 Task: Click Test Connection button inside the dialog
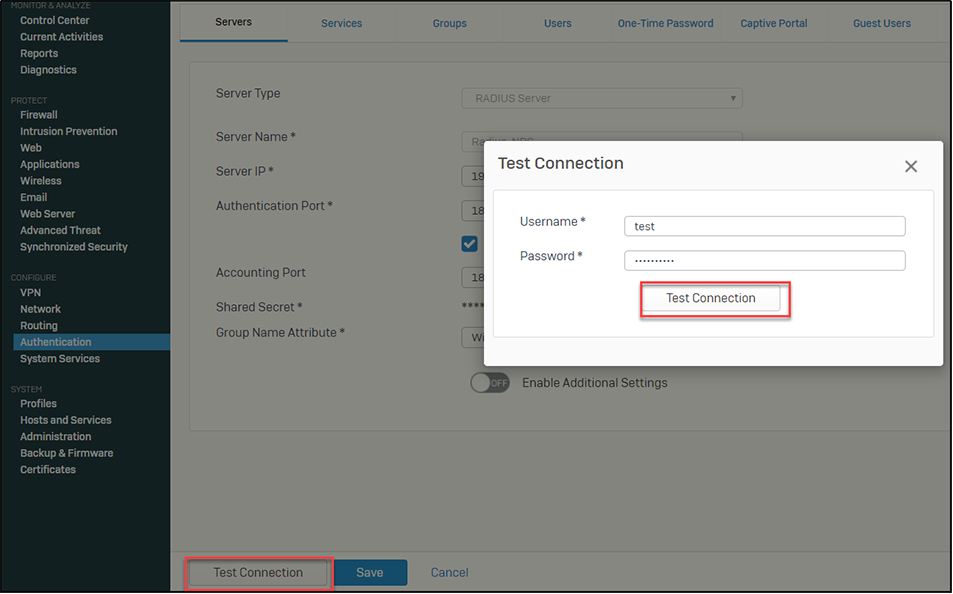tap(710, 298)
